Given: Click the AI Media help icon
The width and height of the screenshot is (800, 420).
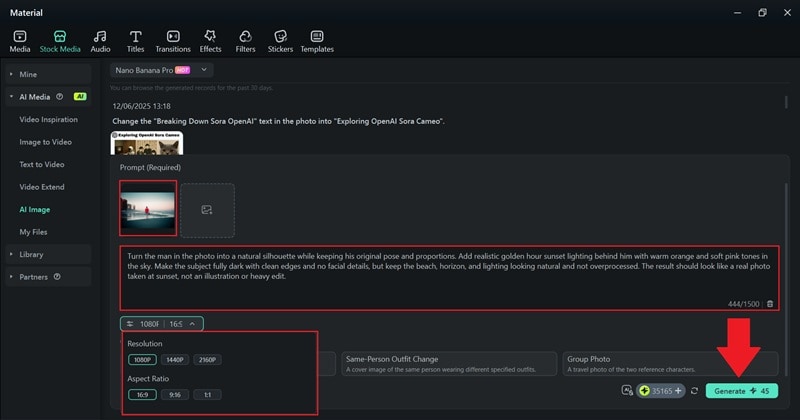Looking at the screenshot, I should tap(60, 96).
